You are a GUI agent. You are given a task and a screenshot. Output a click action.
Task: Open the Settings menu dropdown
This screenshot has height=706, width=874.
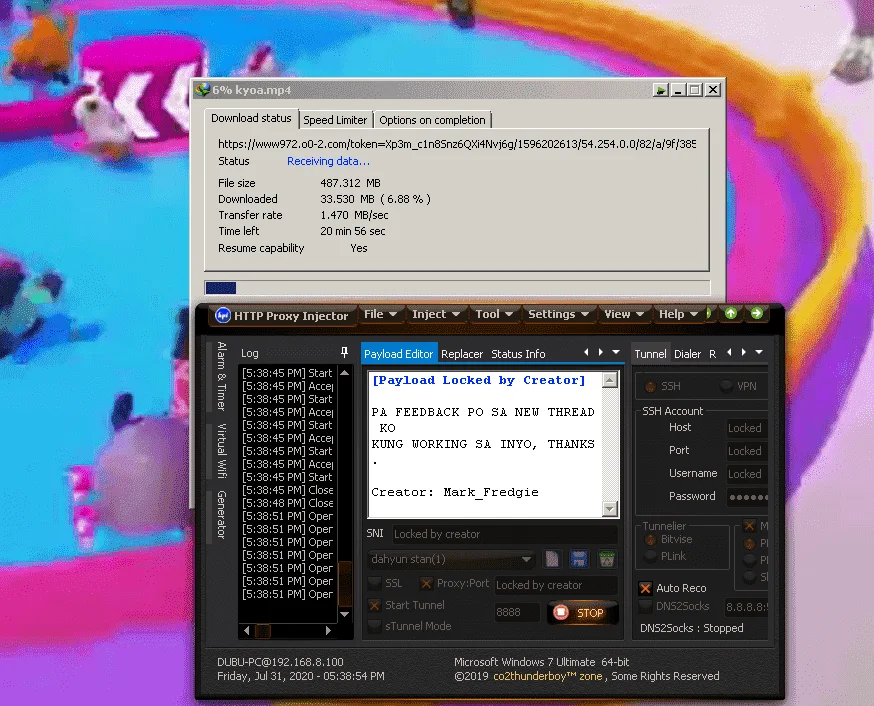(x=558, y=314)
